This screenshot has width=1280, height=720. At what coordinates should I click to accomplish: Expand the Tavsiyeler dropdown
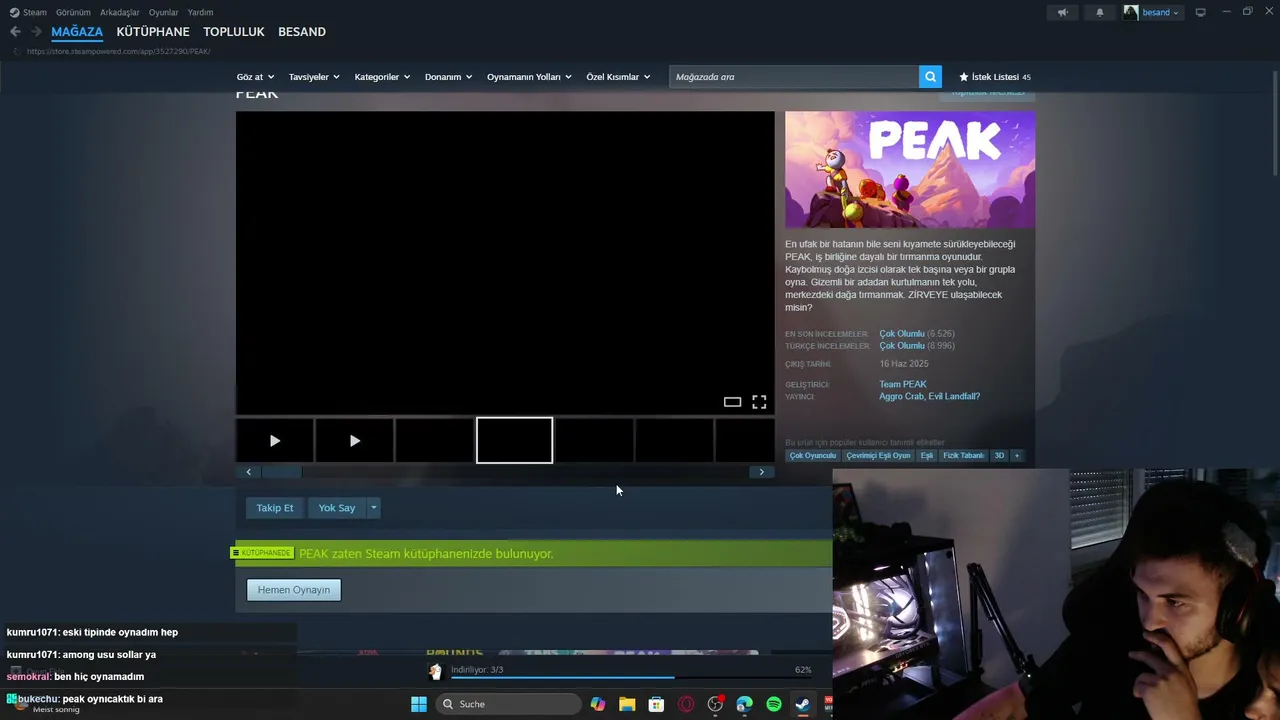314,77
